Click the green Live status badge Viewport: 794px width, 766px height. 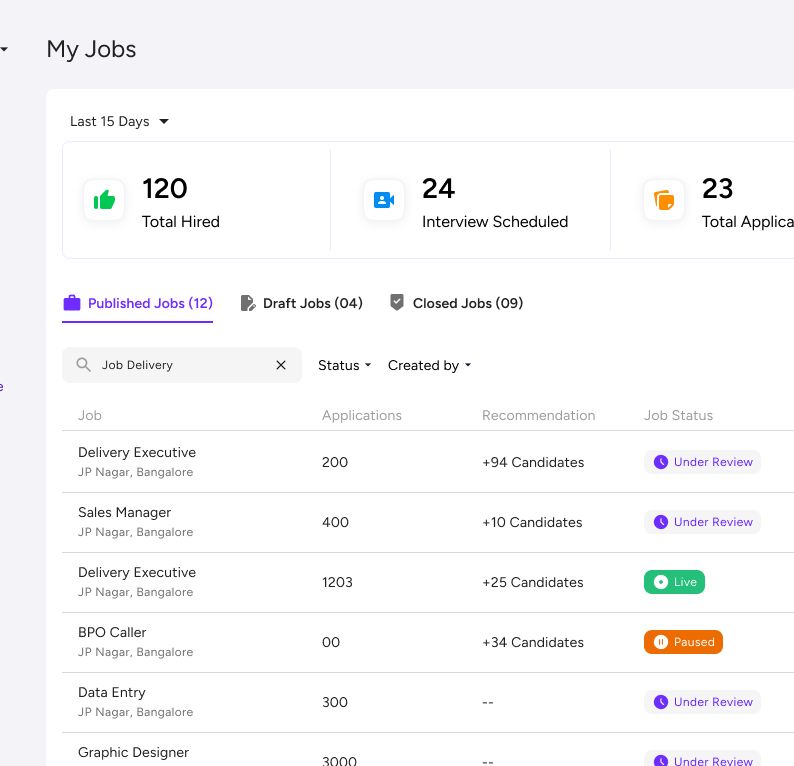click(x=674, y=582)
